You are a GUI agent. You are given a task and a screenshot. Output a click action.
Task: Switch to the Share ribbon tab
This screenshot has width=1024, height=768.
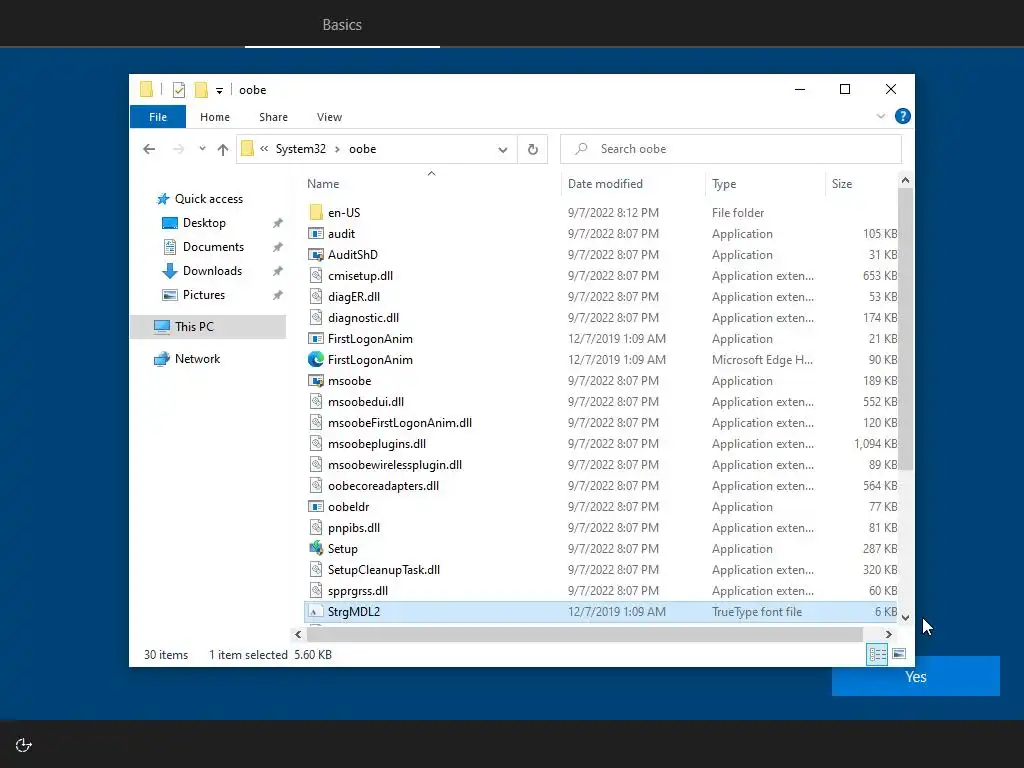pyautogui.click(x=273, y=117)
